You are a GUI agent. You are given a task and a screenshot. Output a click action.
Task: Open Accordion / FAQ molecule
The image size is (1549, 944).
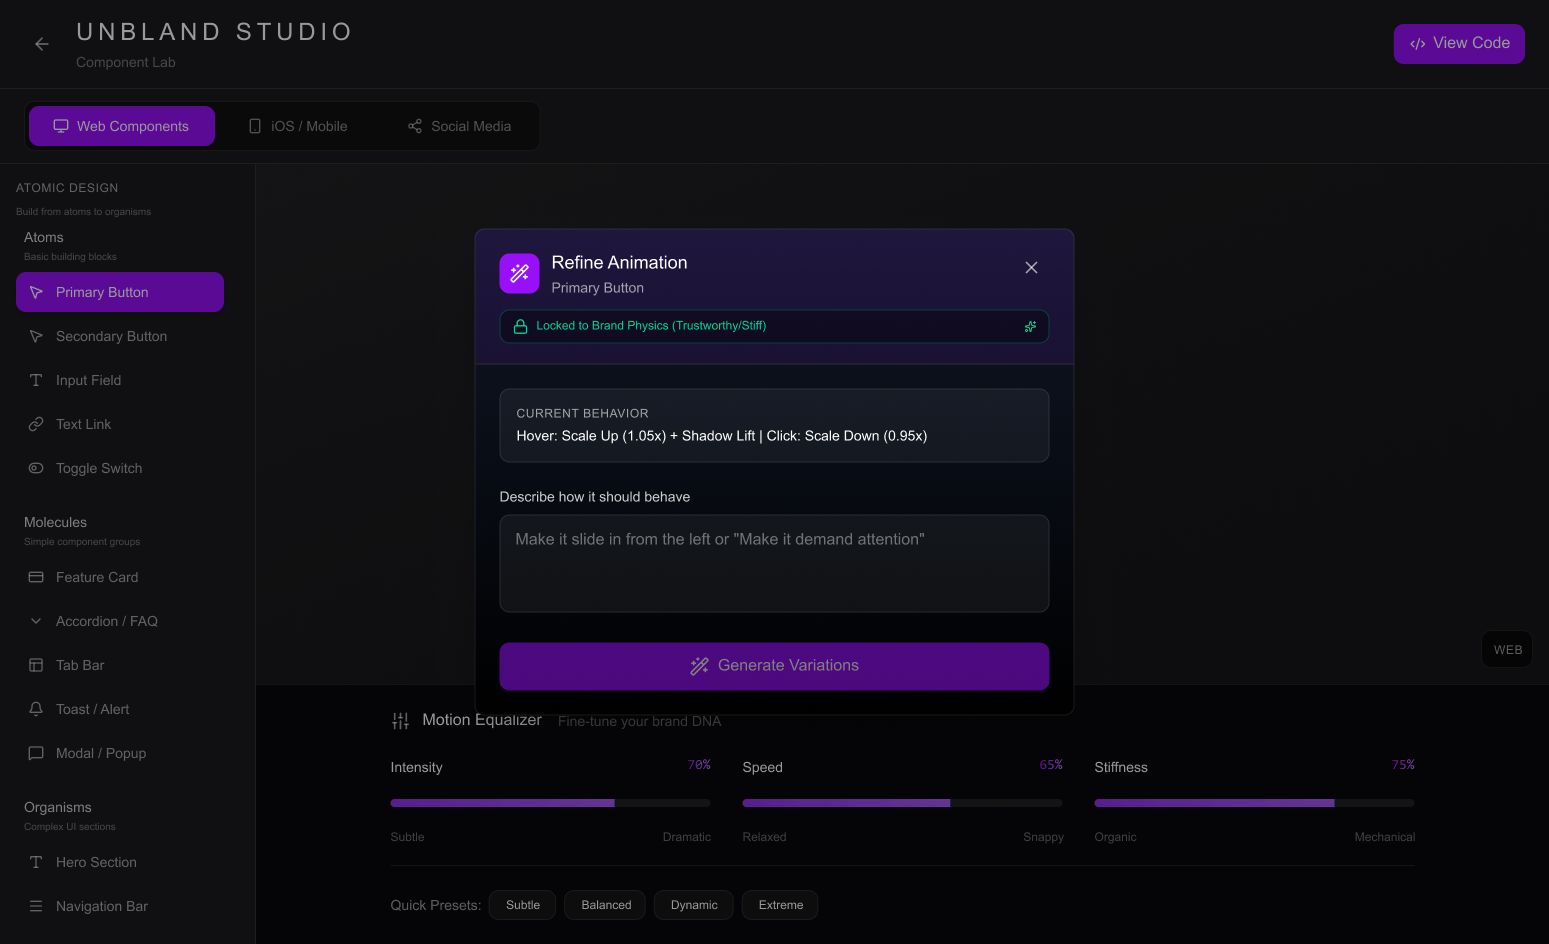[120, 621]
